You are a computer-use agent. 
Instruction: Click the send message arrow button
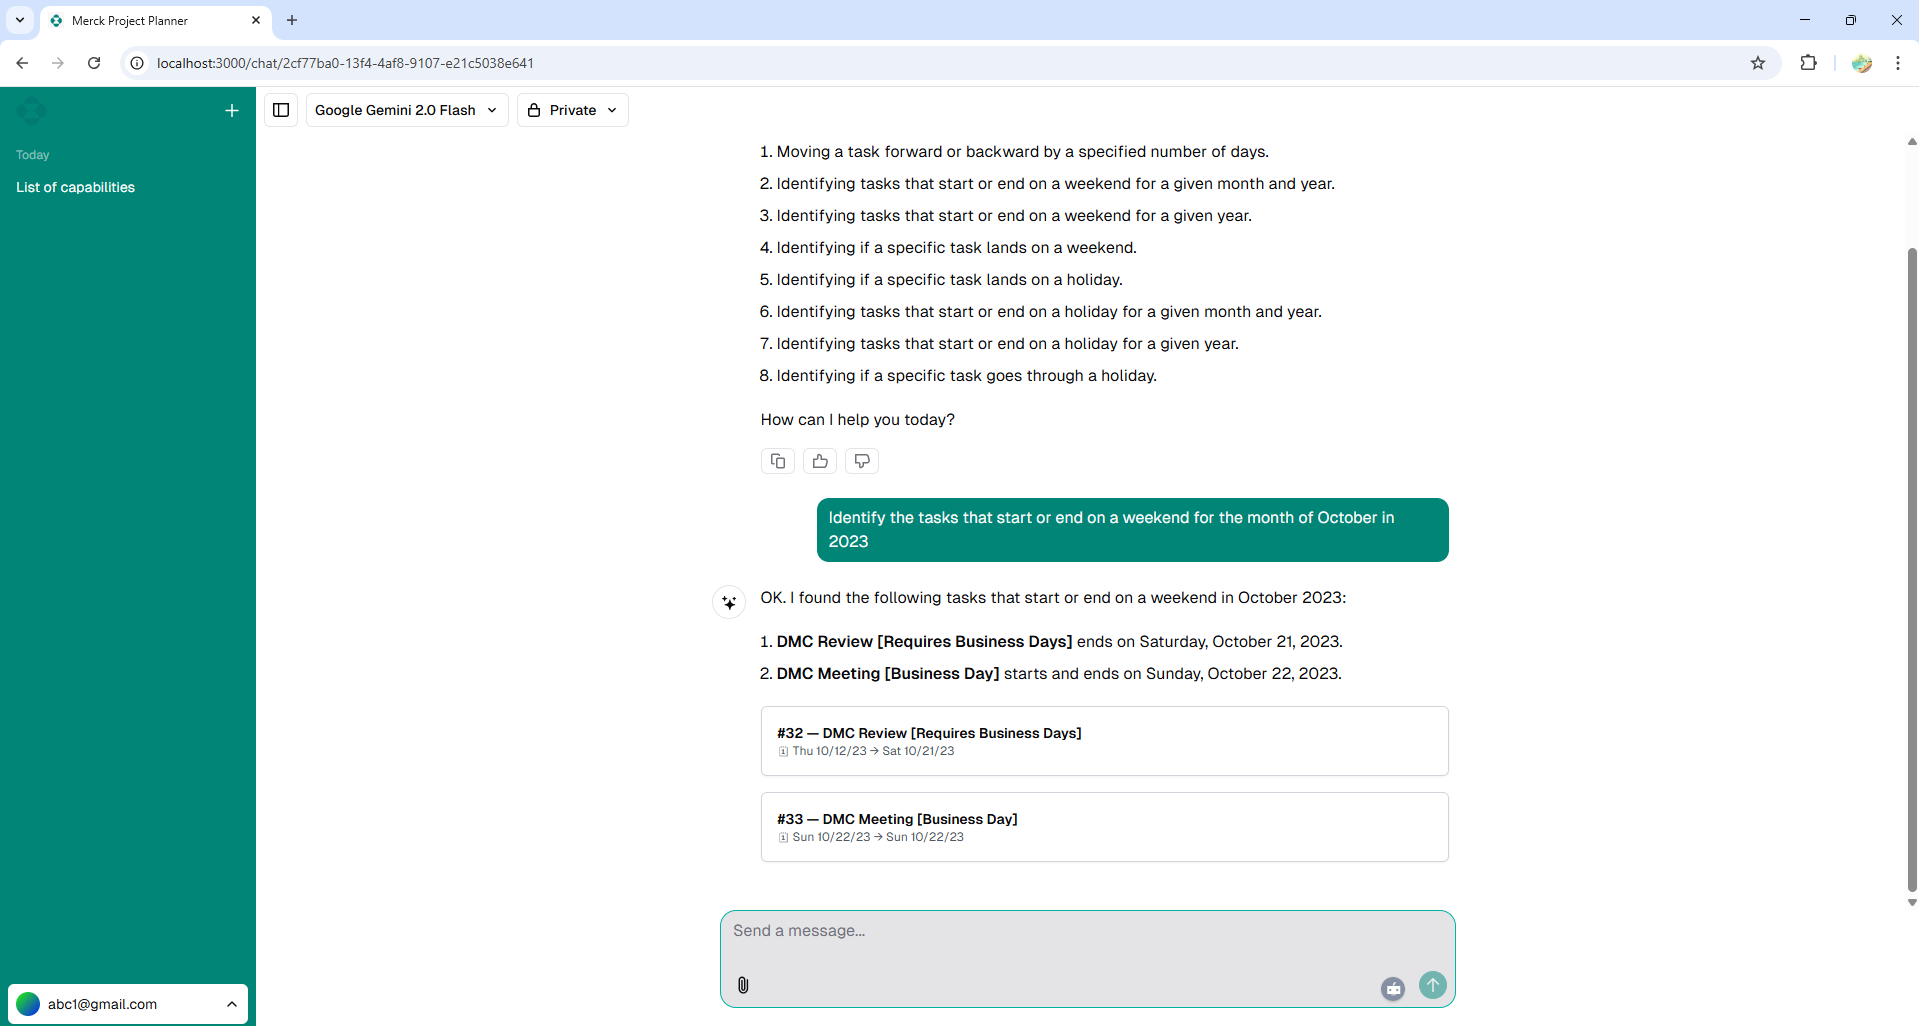tap(1432, 985)
